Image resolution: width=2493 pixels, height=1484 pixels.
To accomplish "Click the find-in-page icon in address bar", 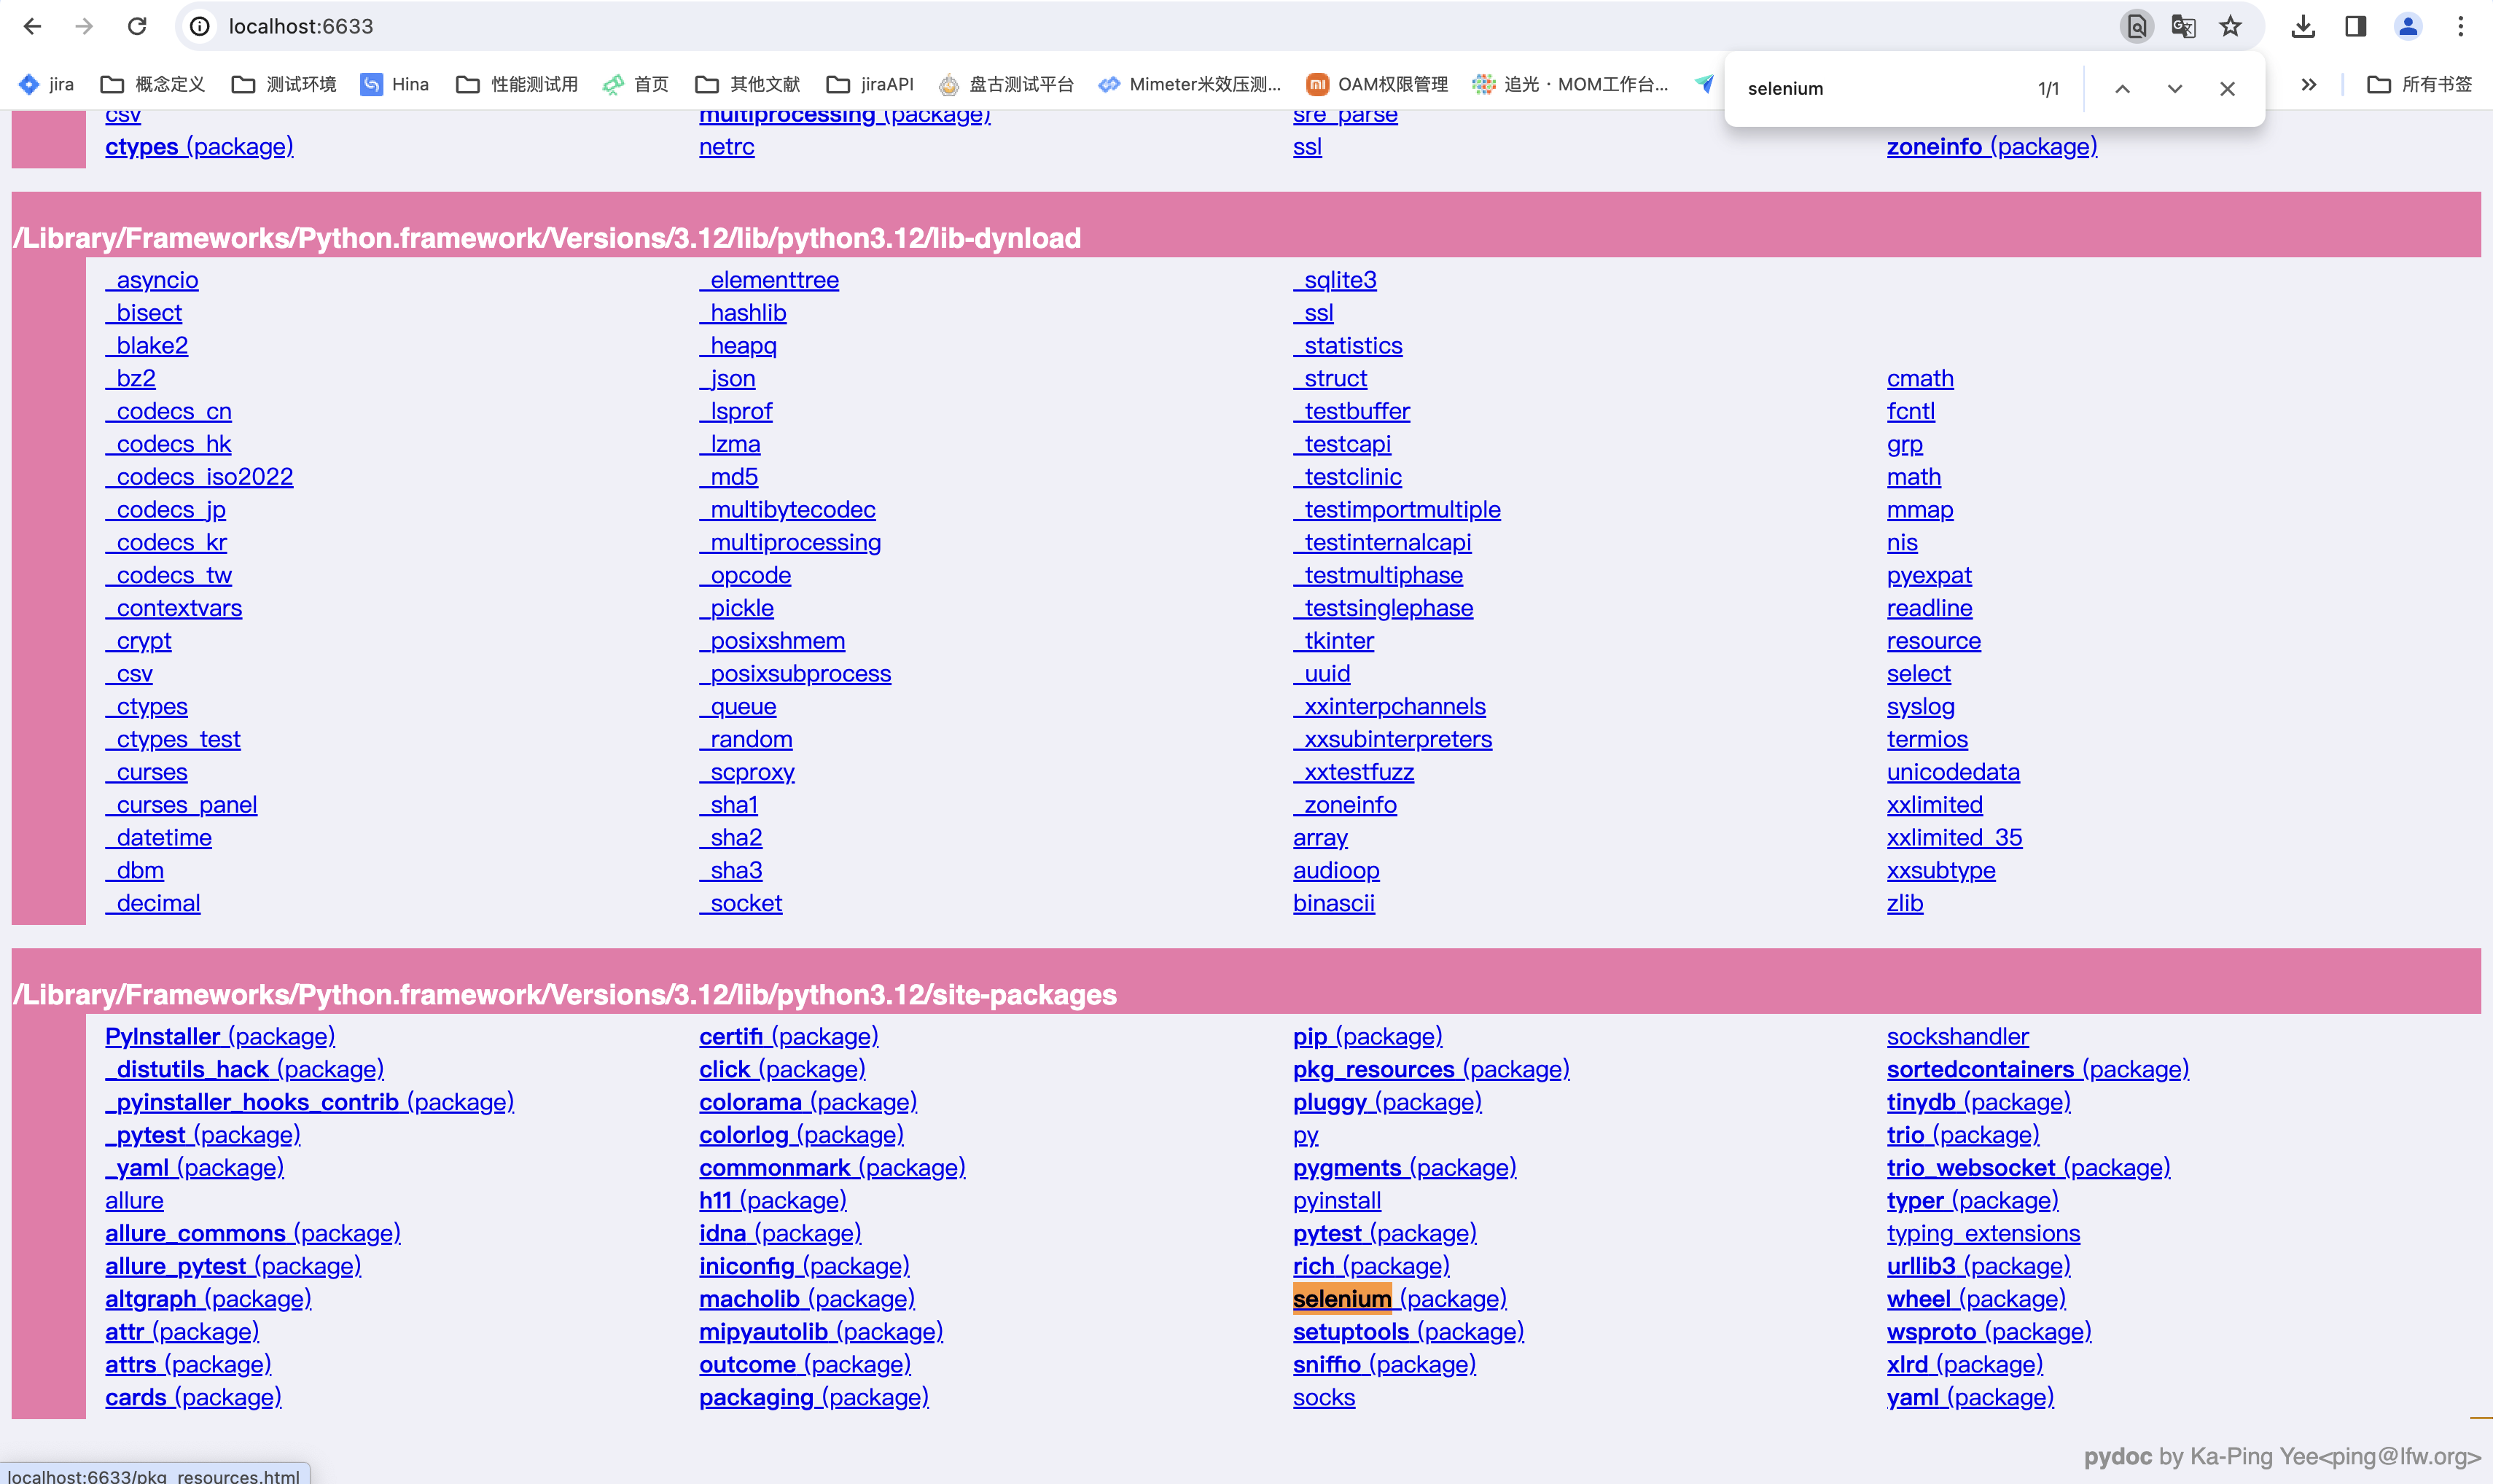I will [x=2136, y=26].
